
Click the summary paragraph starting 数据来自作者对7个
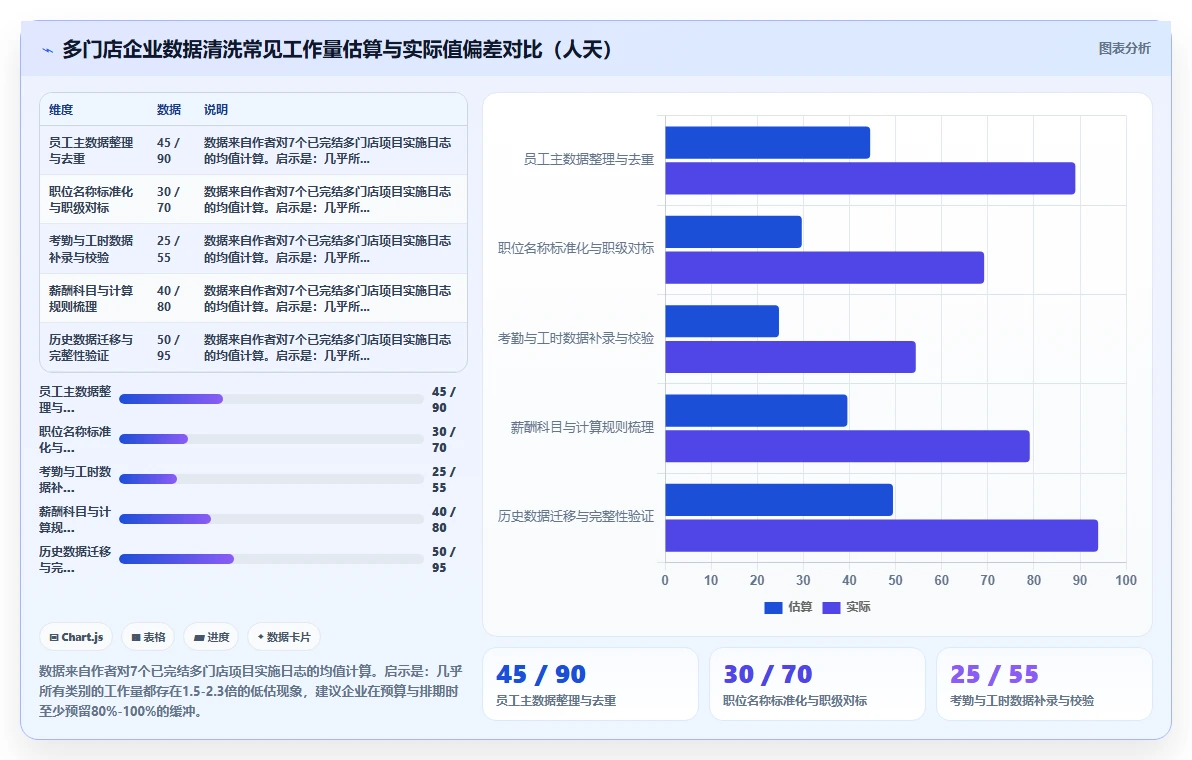click(x=251, y=692)
